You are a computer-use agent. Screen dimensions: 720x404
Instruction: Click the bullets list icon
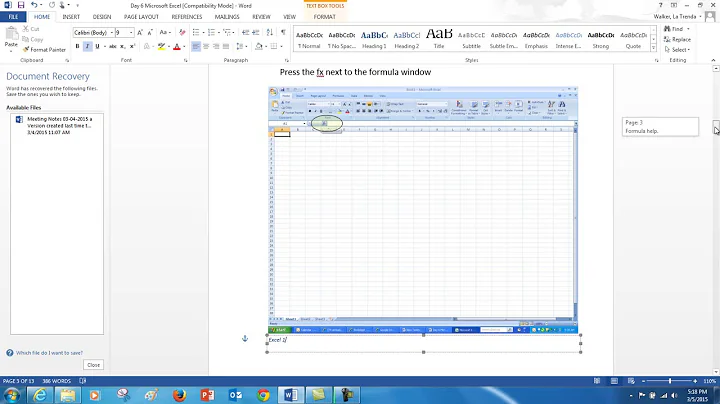tap(198, 33)
